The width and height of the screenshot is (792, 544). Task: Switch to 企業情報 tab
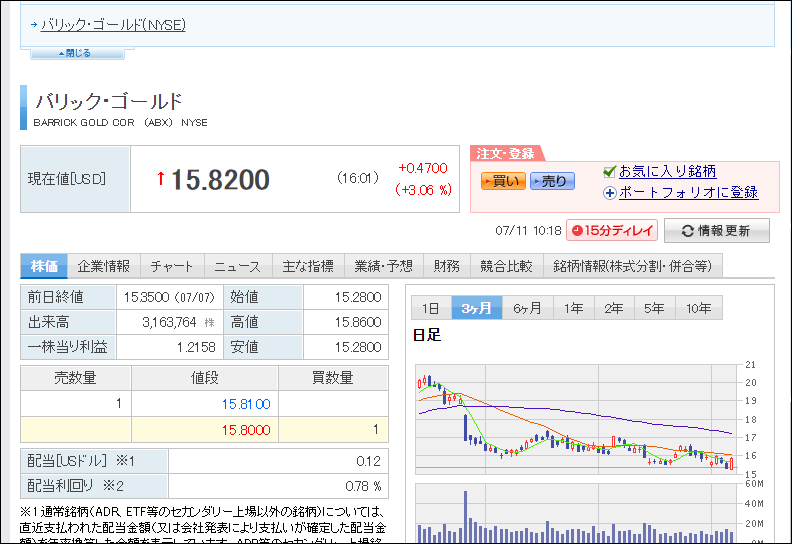point(104,266)
